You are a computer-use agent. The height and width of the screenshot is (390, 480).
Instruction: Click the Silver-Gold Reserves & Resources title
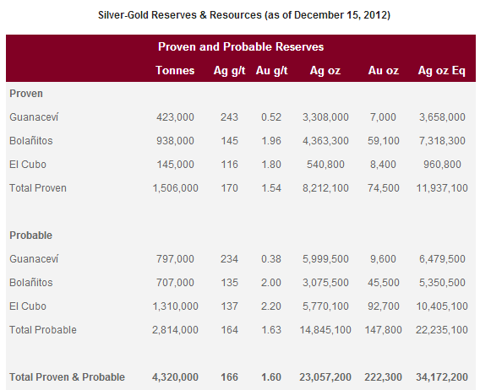tap(244, 15)
